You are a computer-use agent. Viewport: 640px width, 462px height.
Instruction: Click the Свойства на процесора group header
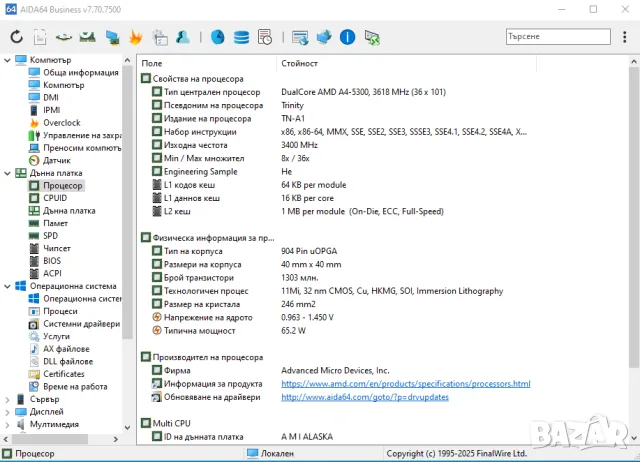pos(192,78)
